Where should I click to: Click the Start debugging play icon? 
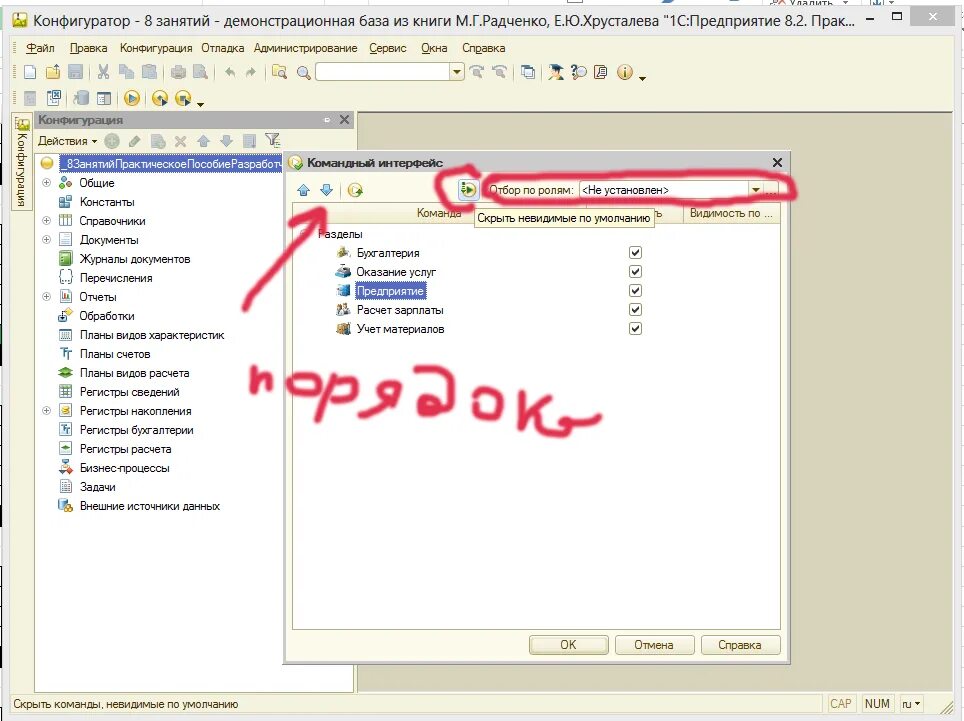pos(132,98)
